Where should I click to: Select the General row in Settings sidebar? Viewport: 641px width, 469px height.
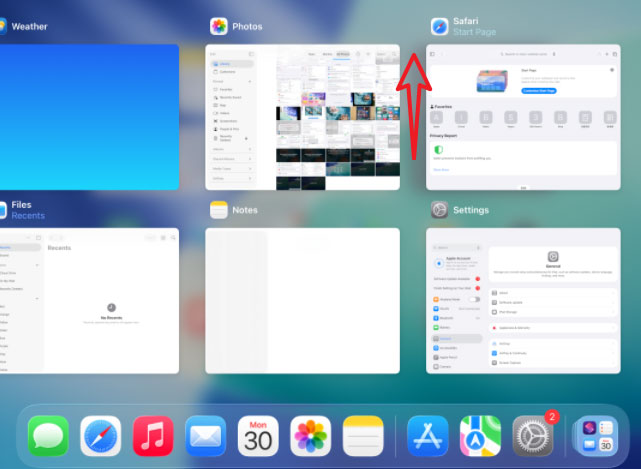(x=457, y=339)
